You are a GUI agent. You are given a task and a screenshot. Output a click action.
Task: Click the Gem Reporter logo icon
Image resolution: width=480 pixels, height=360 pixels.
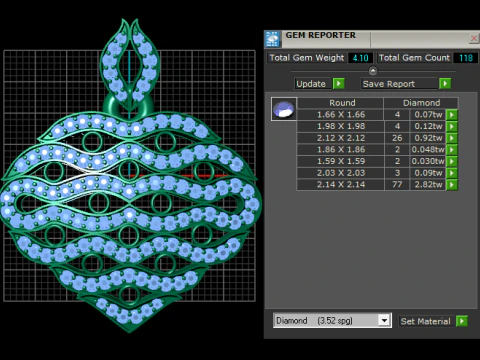click(273, 39)
